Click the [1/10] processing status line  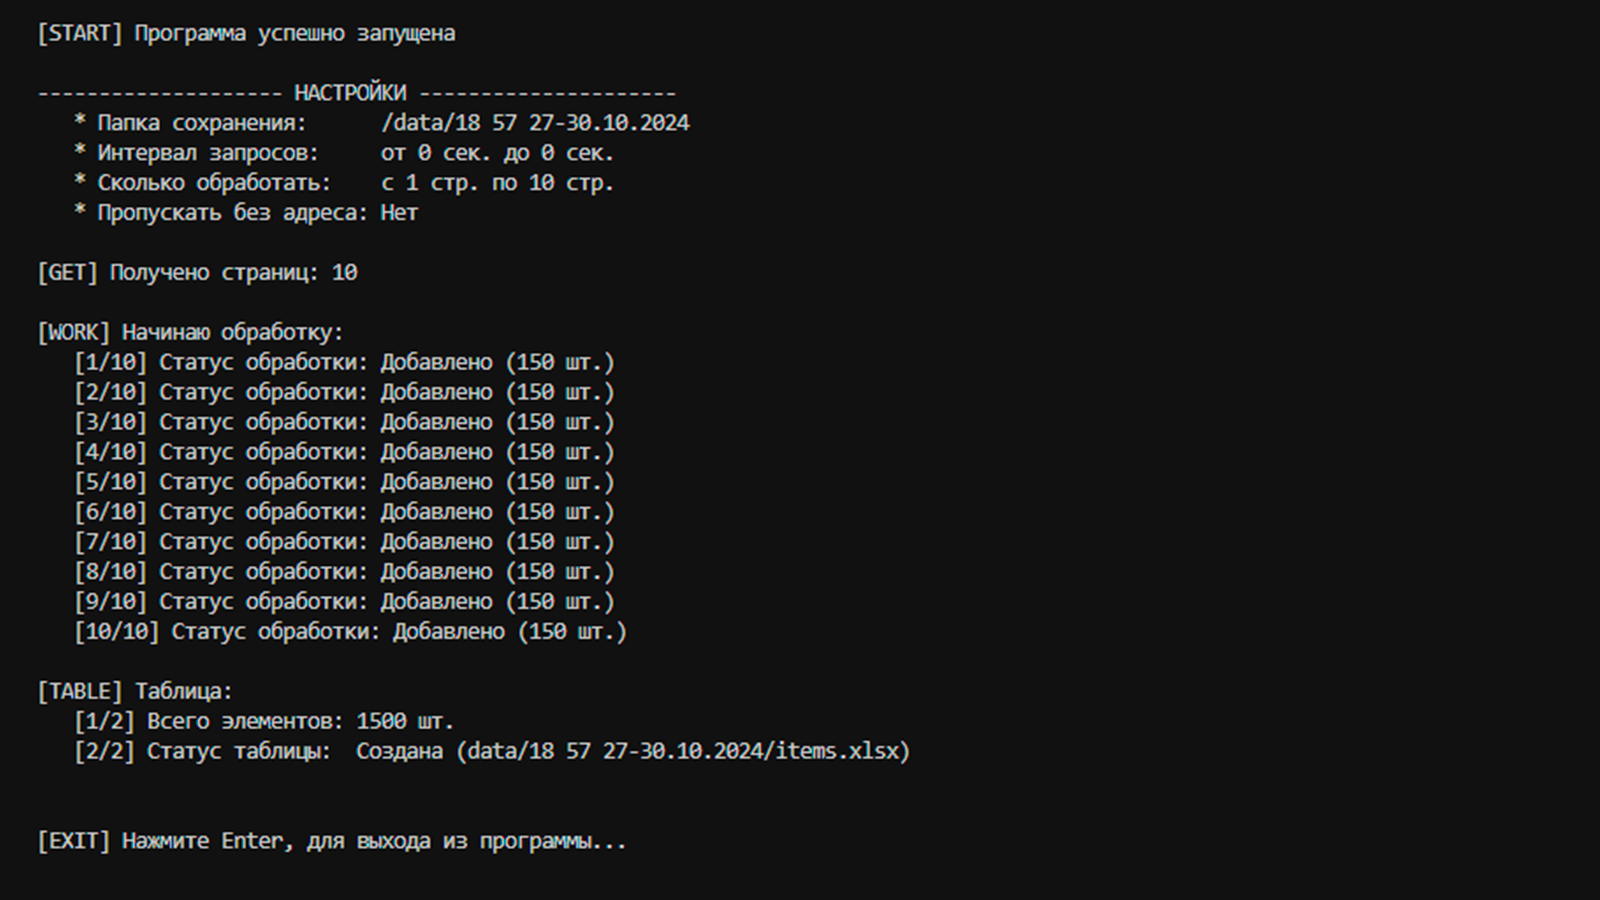click(x=344, y=362)
